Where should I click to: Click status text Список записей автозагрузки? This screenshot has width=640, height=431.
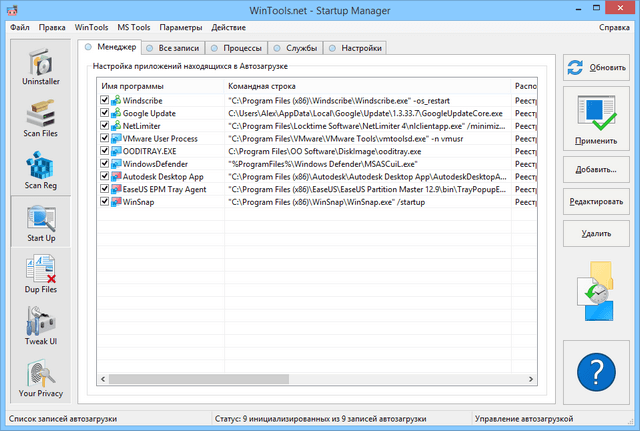click(63, 419)
